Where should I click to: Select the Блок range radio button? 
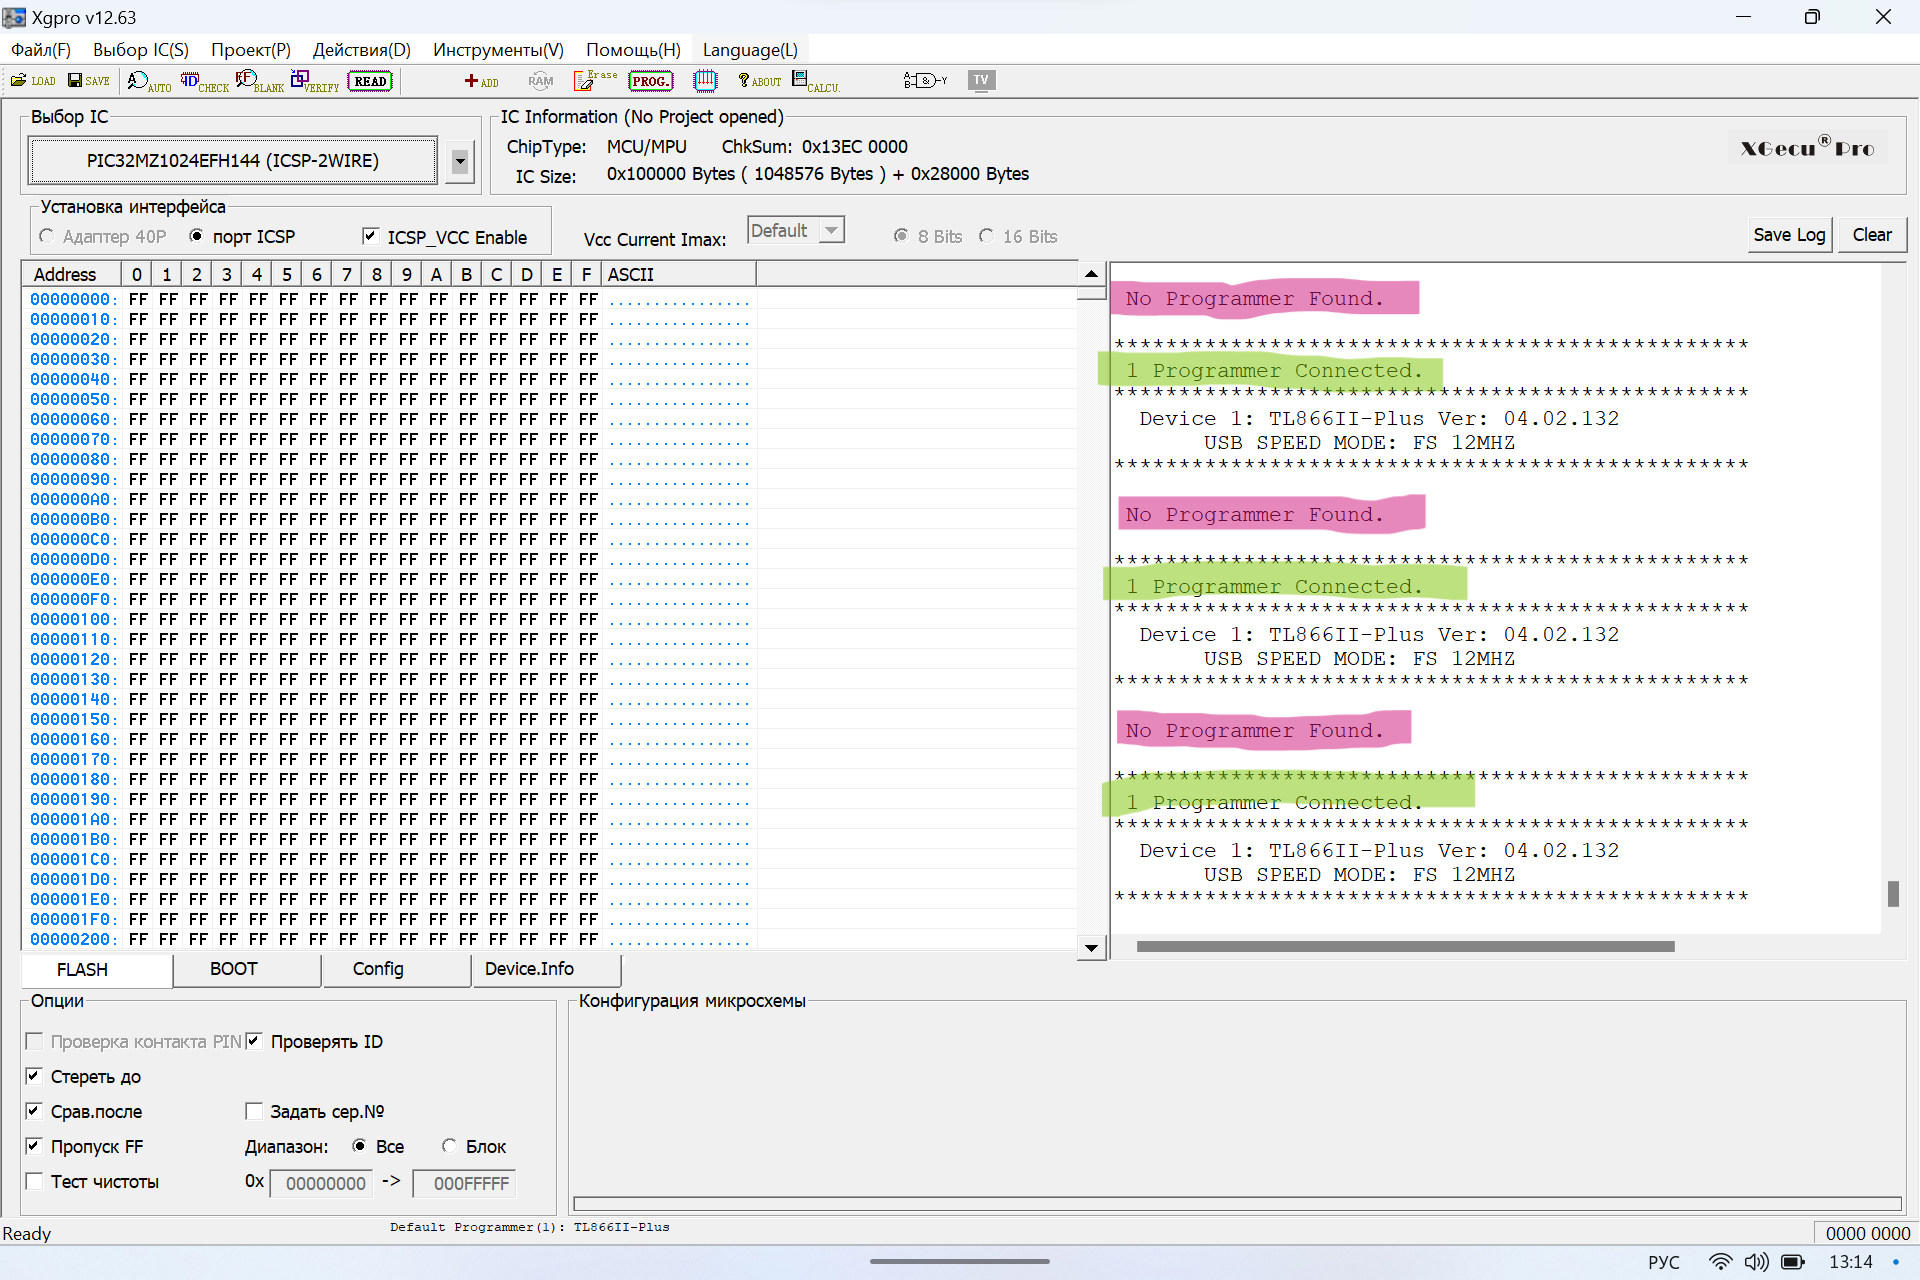click(x=449, y=1146)
